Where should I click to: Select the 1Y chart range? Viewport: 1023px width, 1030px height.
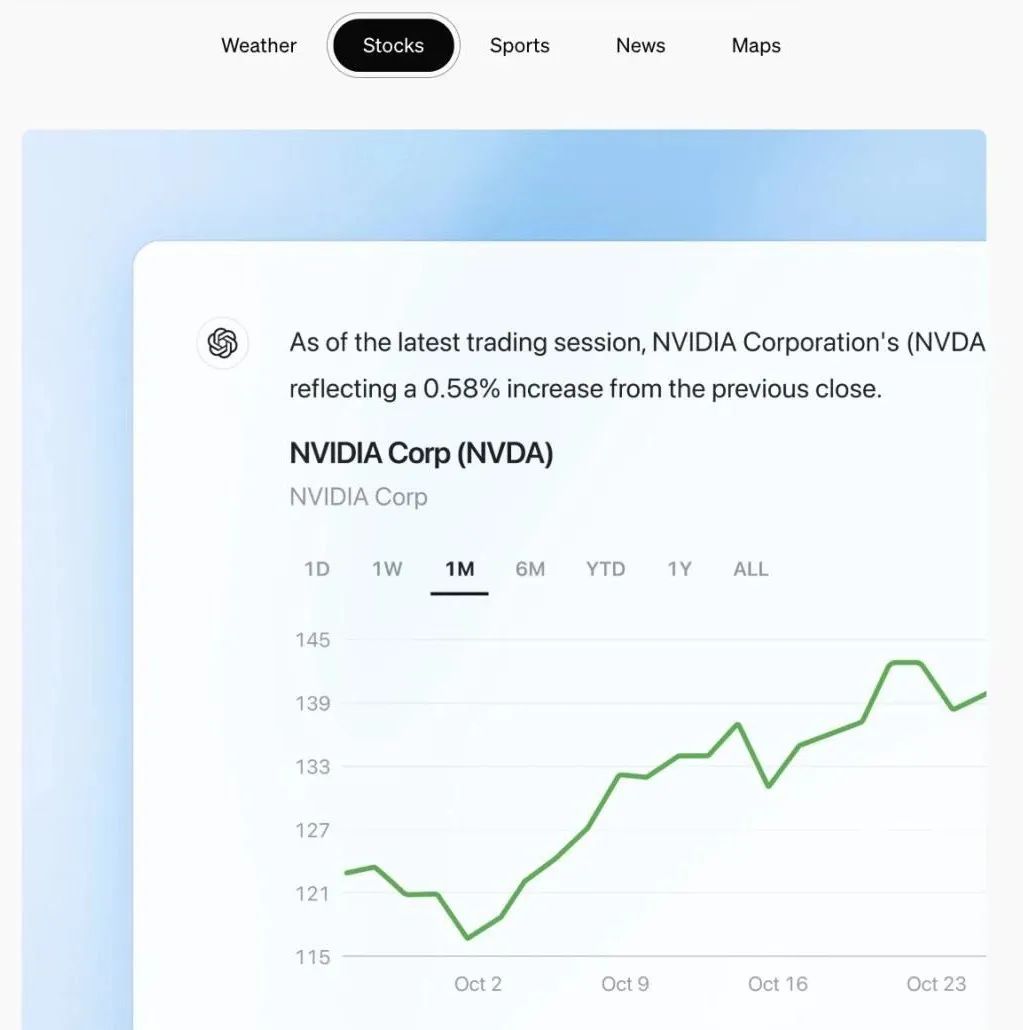(x=679, y=569)
